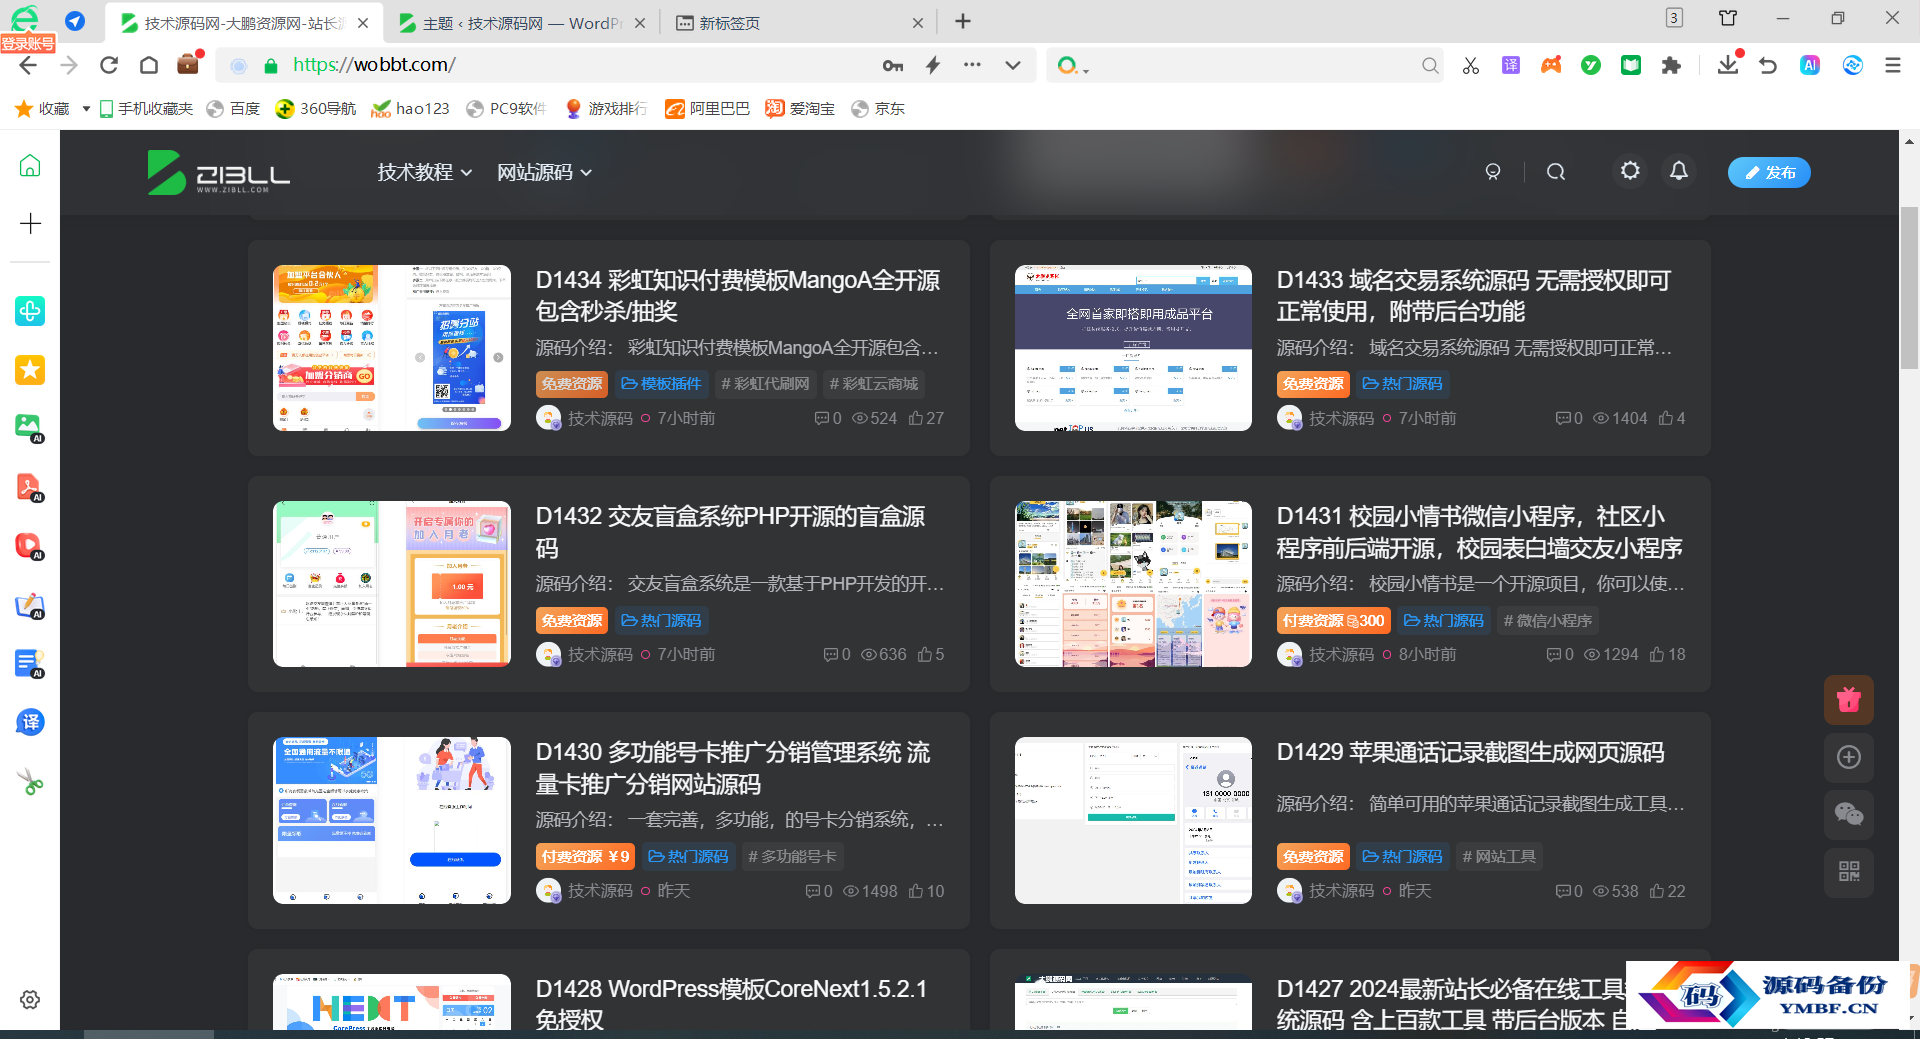Open the 京东 bookmark

pos(878,109)
